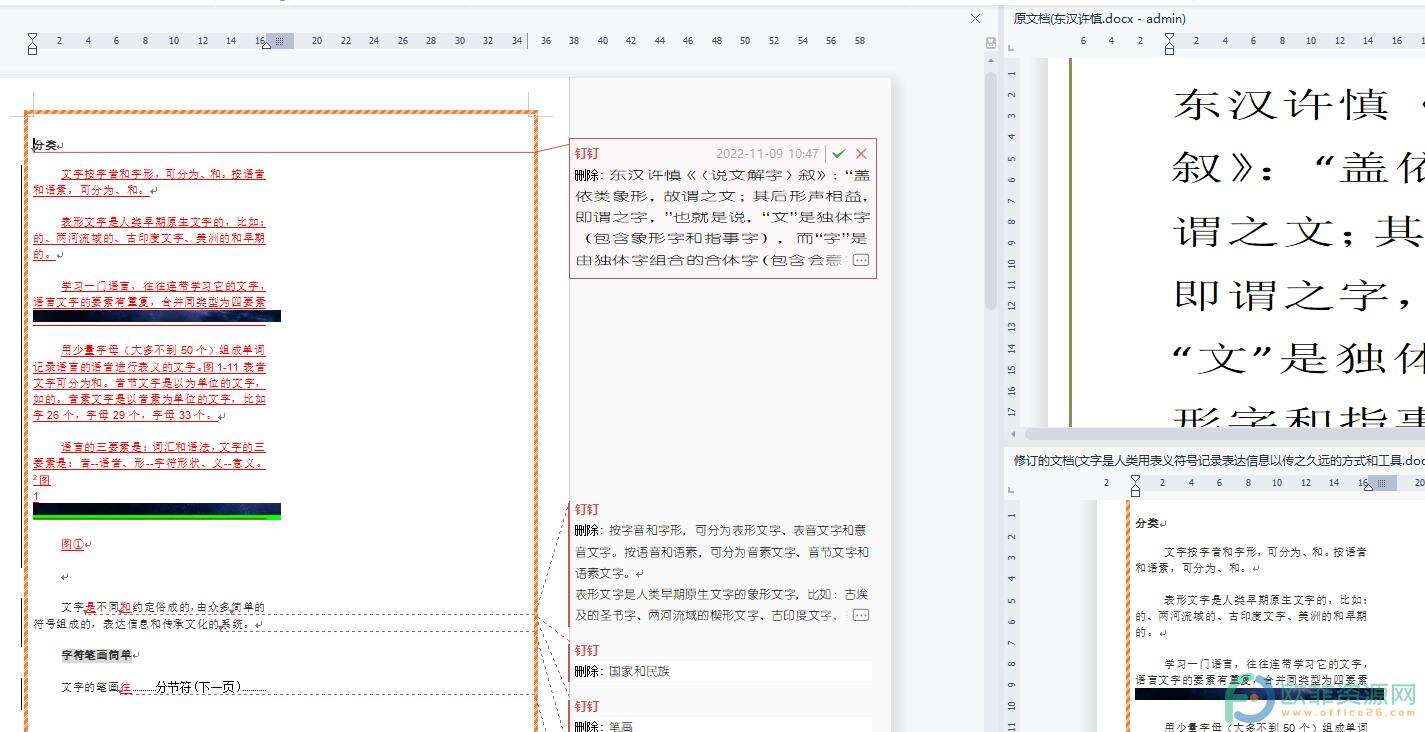
Task: Click the dark image strip below 学习一门语言 paragraph
Action: point(157,316)
